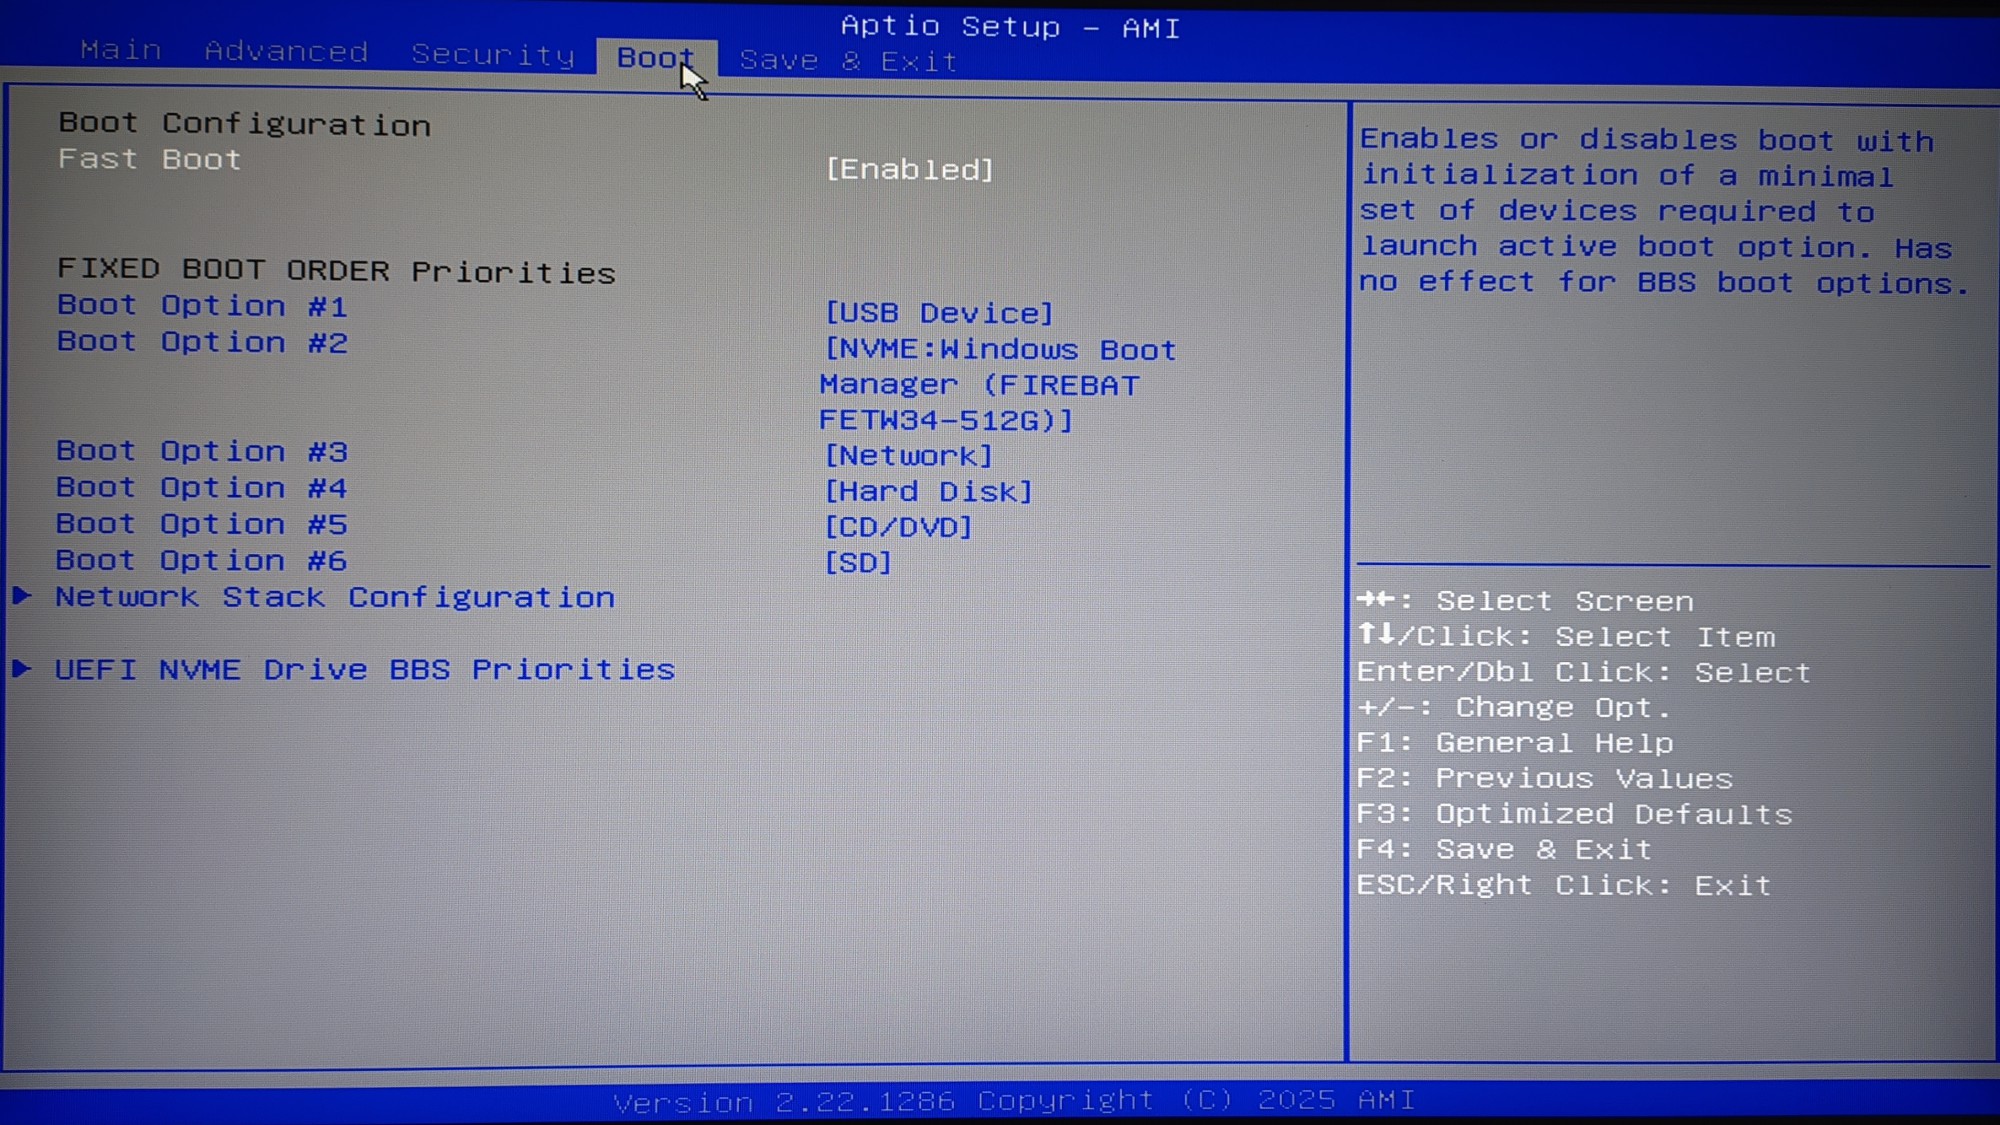Switch to the Advanced tab

tap(286, 52)
